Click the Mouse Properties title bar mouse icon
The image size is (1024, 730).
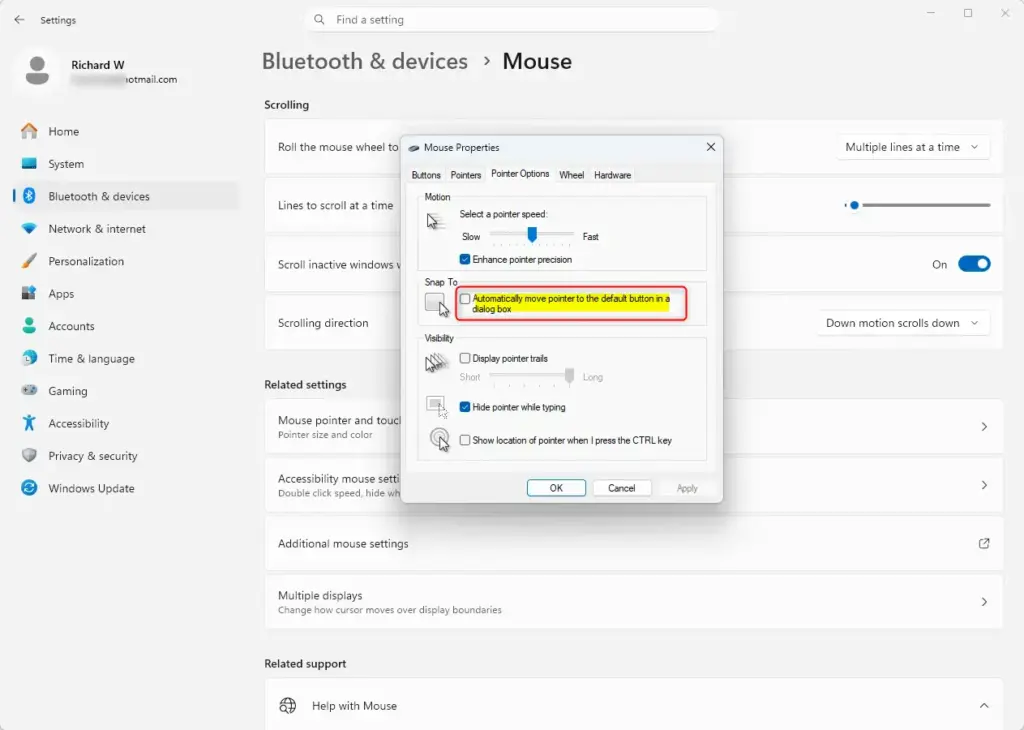pos(413,148)
